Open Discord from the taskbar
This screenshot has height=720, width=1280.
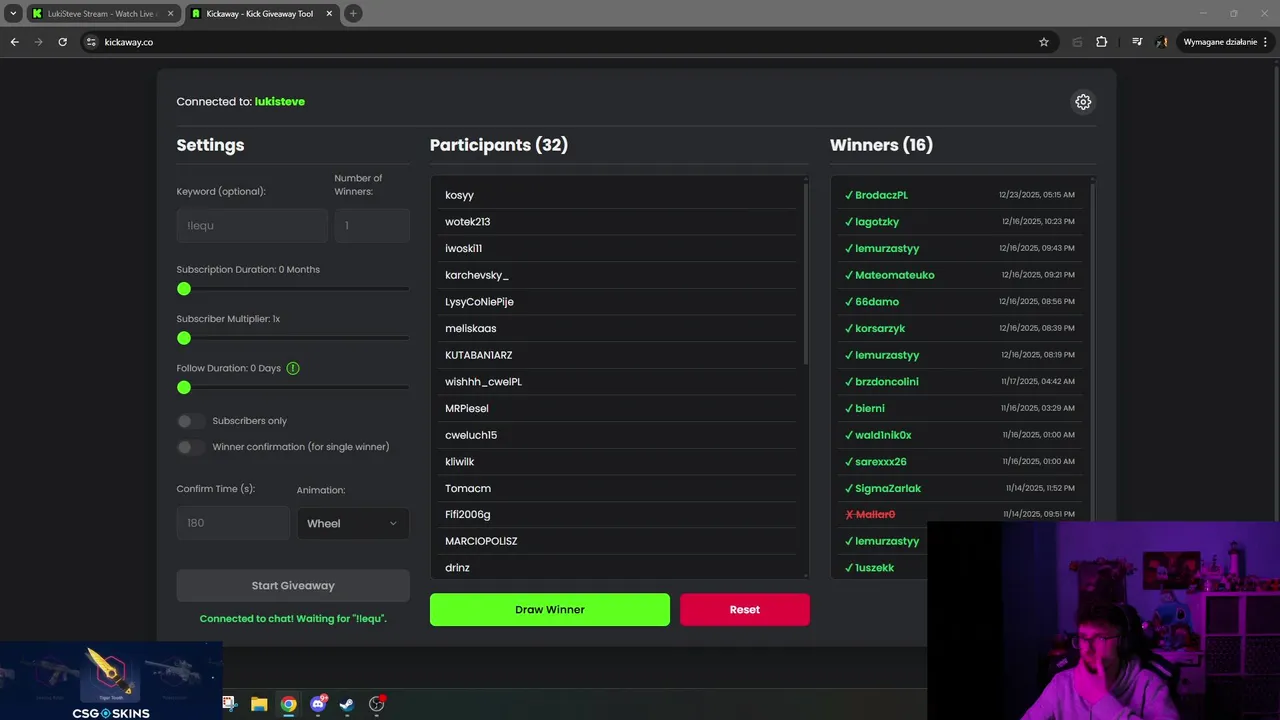[x=318, y=704]
